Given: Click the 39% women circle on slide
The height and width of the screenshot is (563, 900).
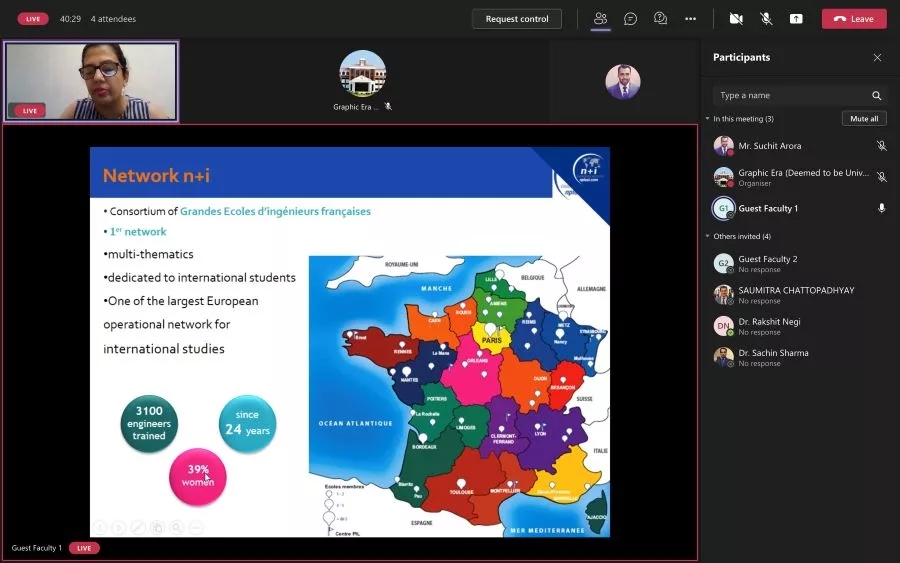Looking at the screenshot, I should pos(197,477).
